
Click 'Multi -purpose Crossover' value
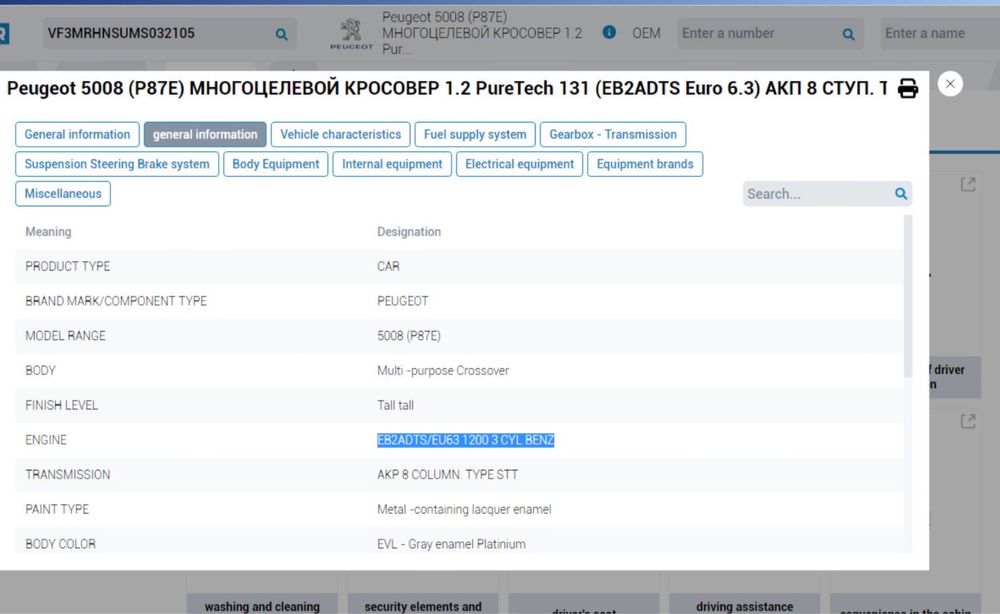pos(443,370)
